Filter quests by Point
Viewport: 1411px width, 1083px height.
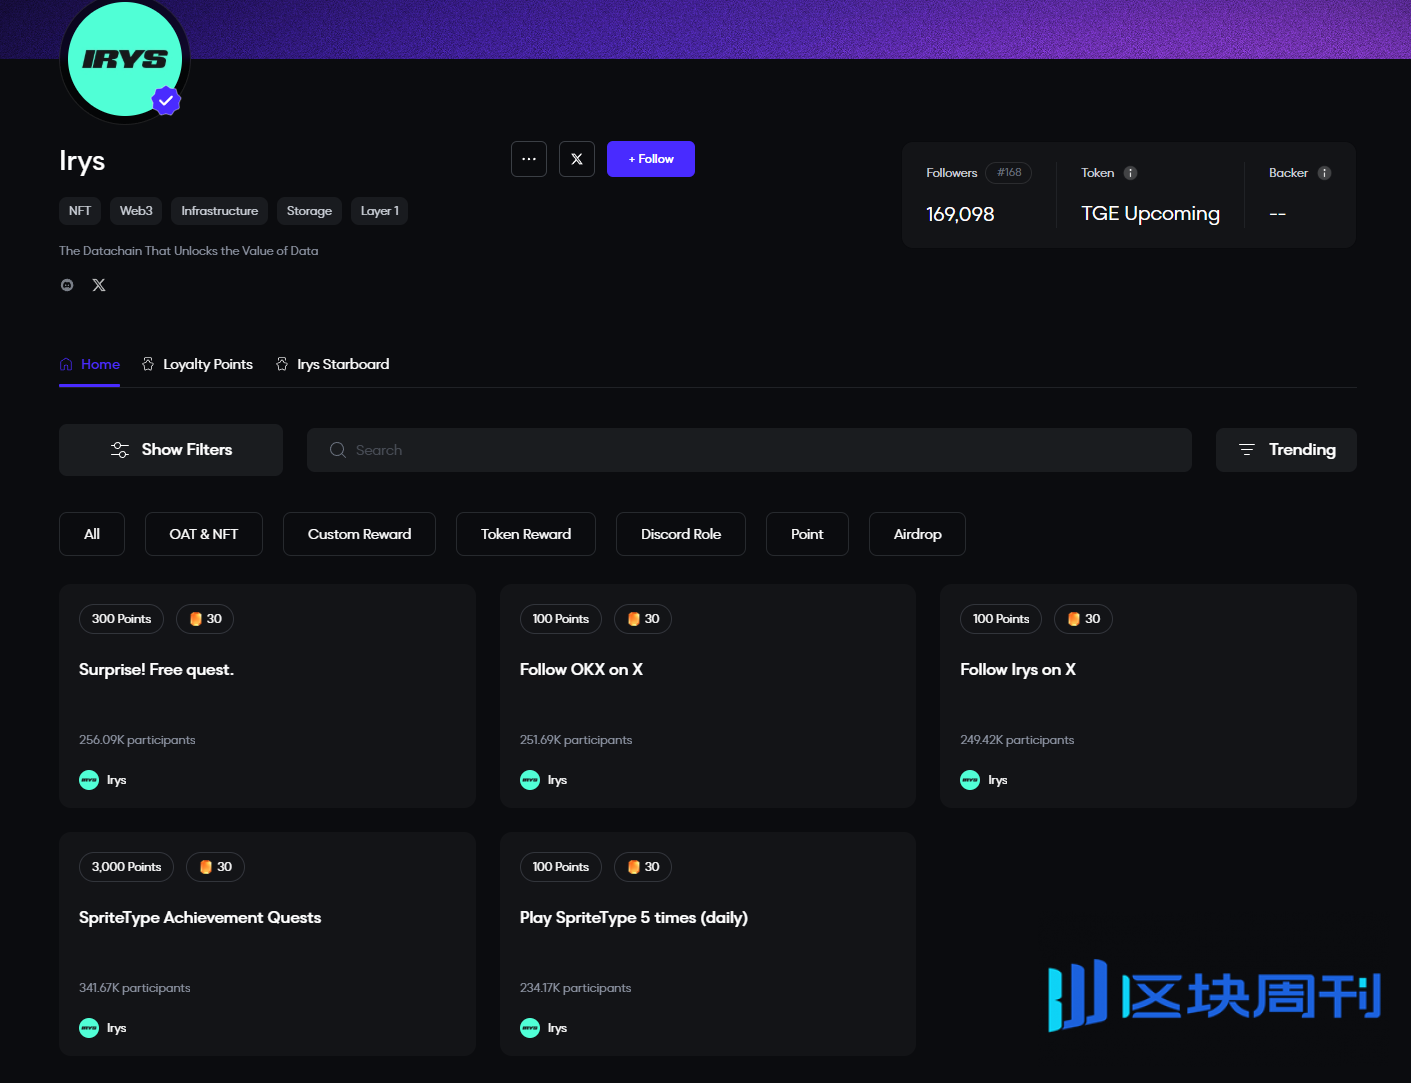click(807, 534)
